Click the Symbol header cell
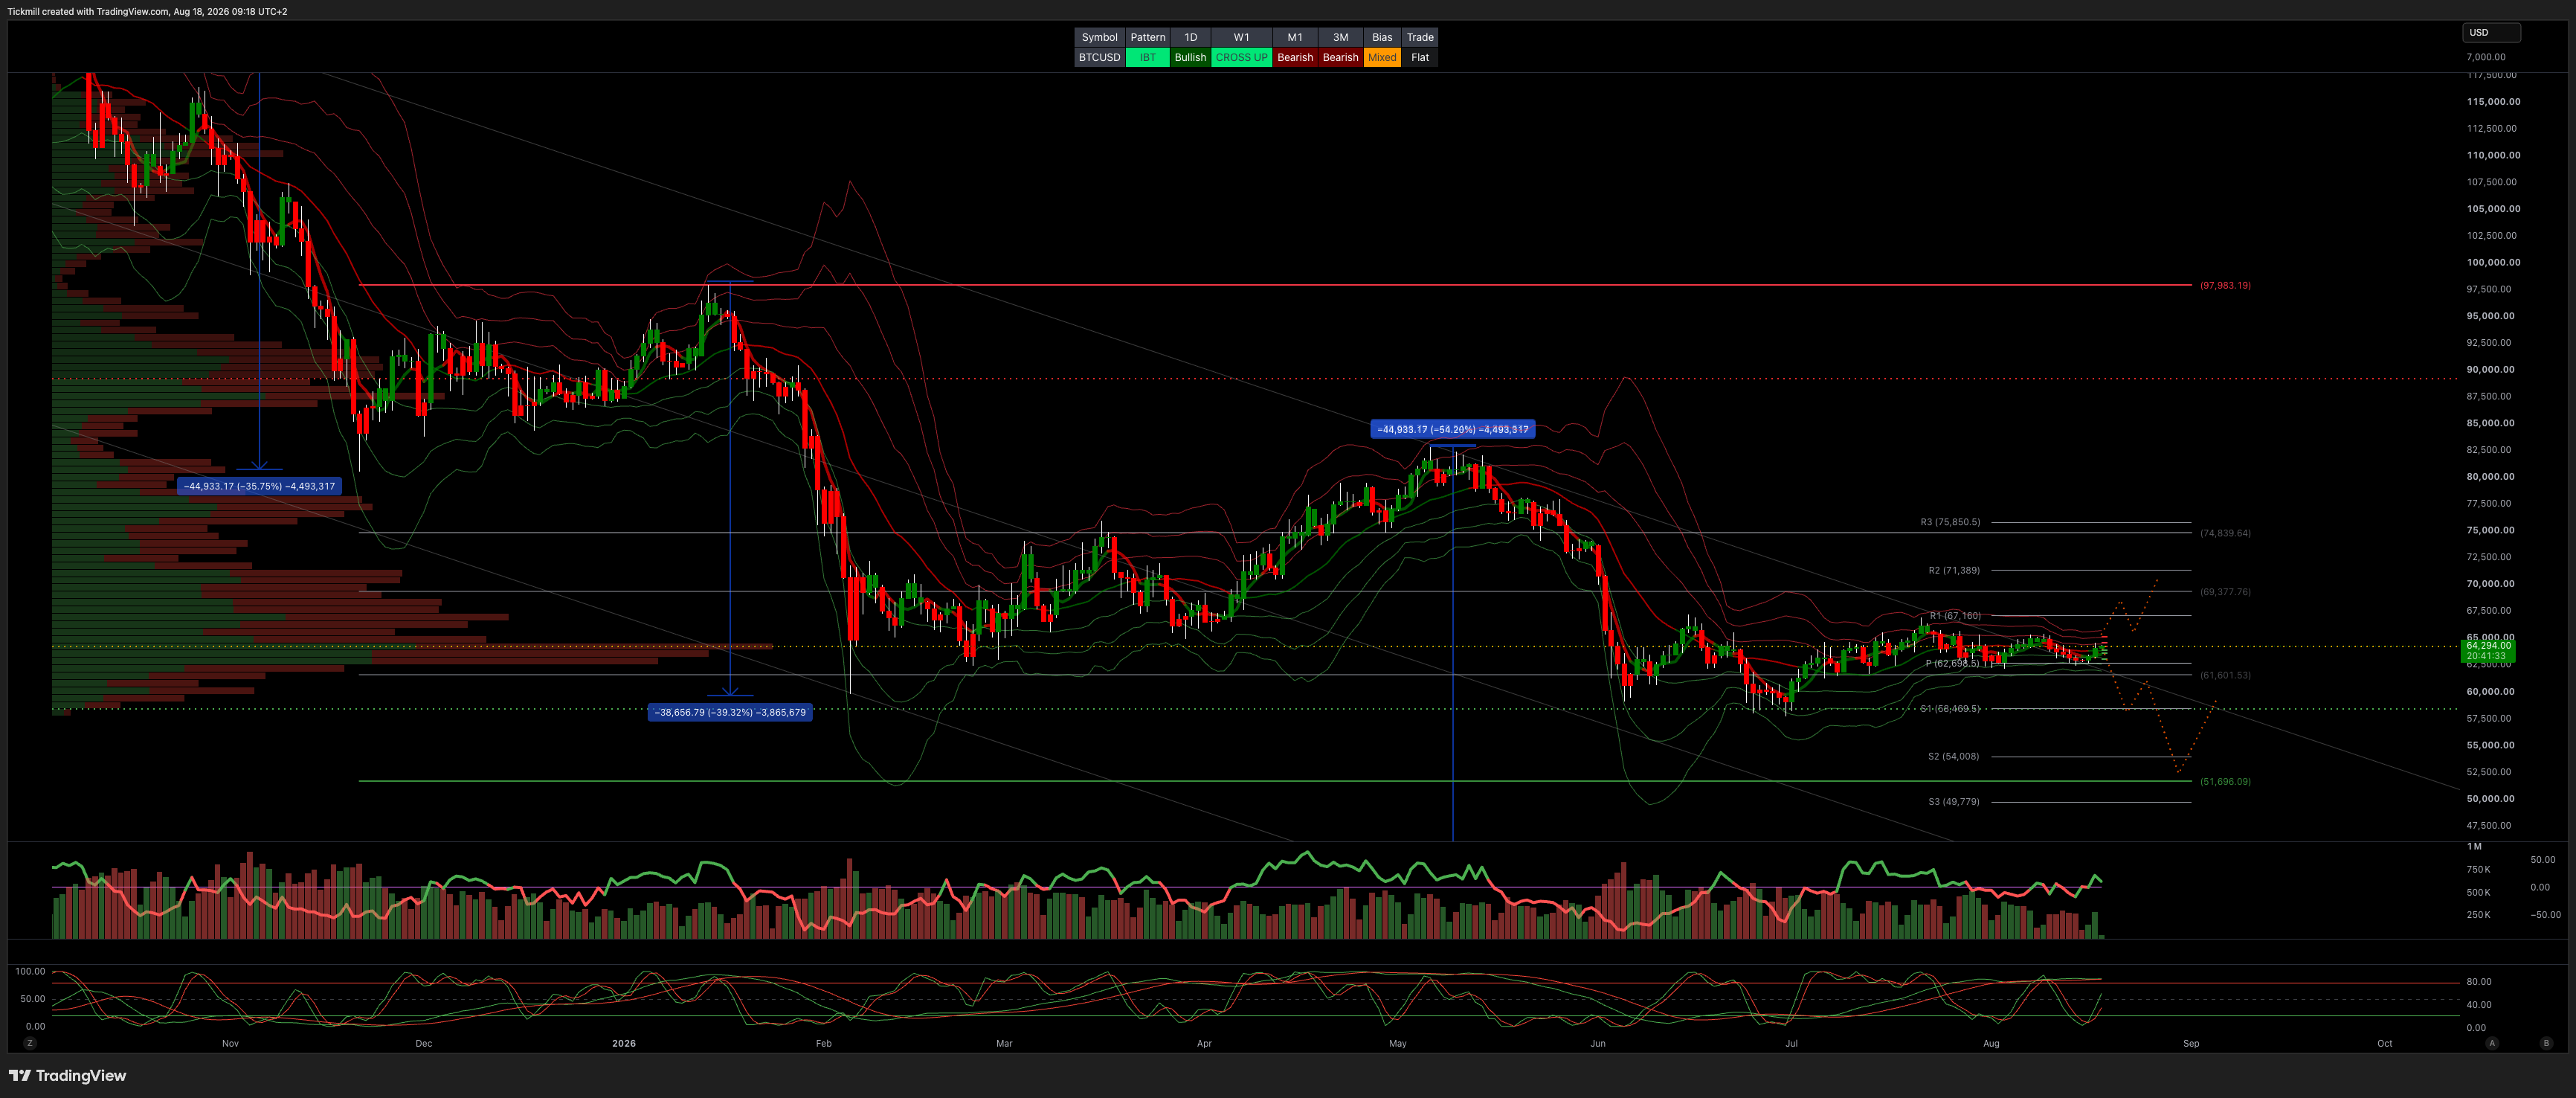 [x=1099, y=37]
